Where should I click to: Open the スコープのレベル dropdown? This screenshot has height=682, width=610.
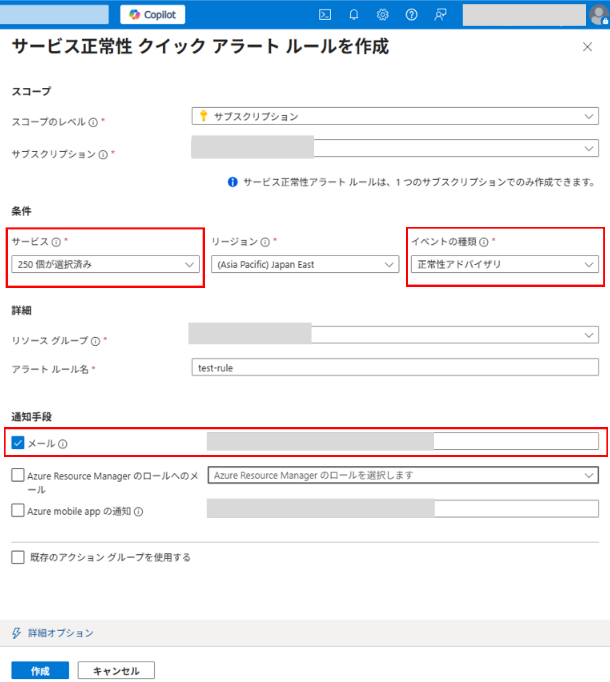[x=395, y=116]
